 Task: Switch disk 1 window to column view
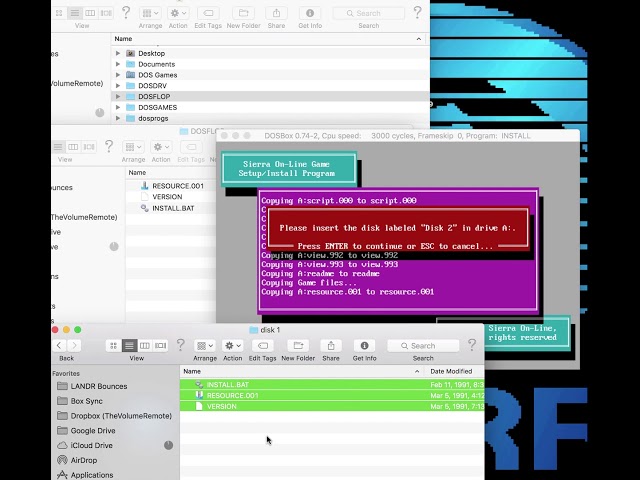pos(144,346)
